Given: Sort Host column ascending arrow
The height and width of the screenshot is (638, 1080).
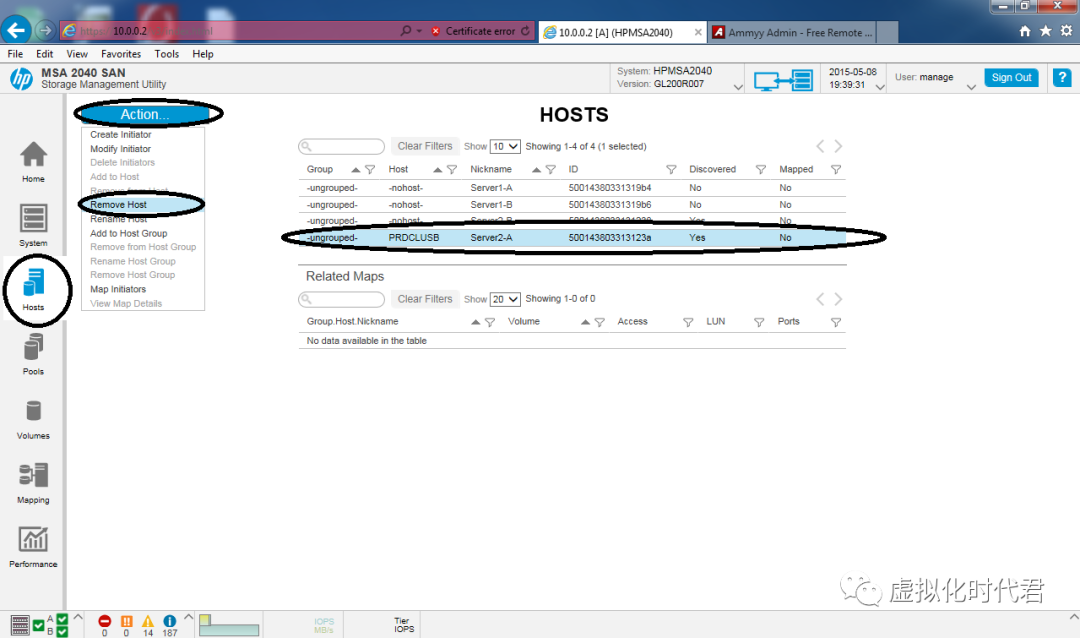Looking at the screenshot, I should coord(437,169).
